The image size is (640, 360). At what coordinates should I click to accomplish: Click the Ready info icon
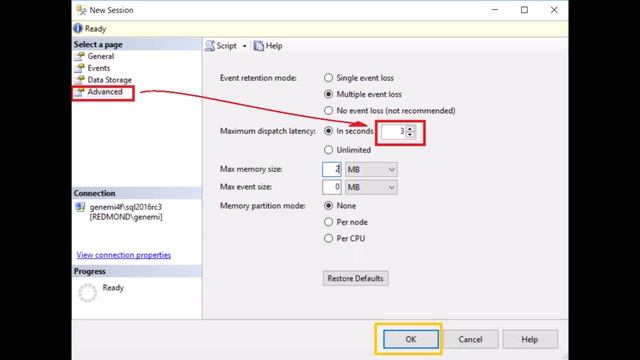(78, 29)
